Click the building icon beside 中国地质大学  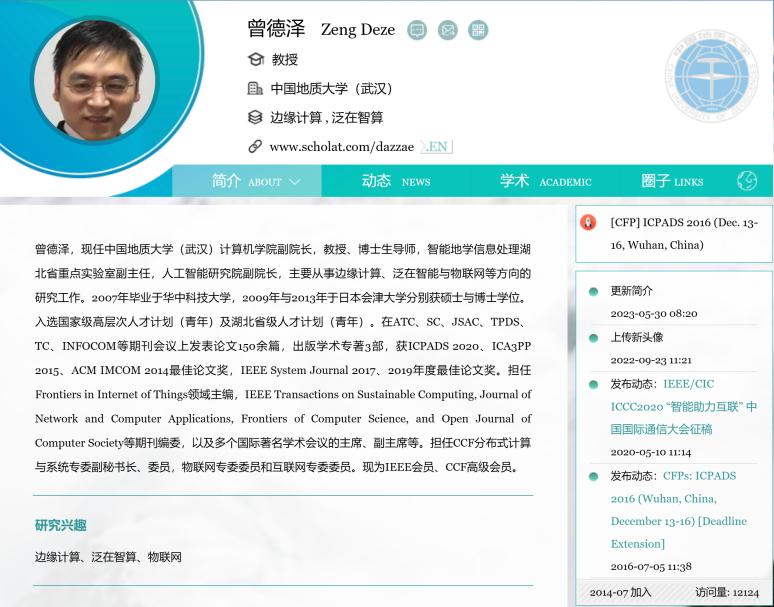click(255, 88)
